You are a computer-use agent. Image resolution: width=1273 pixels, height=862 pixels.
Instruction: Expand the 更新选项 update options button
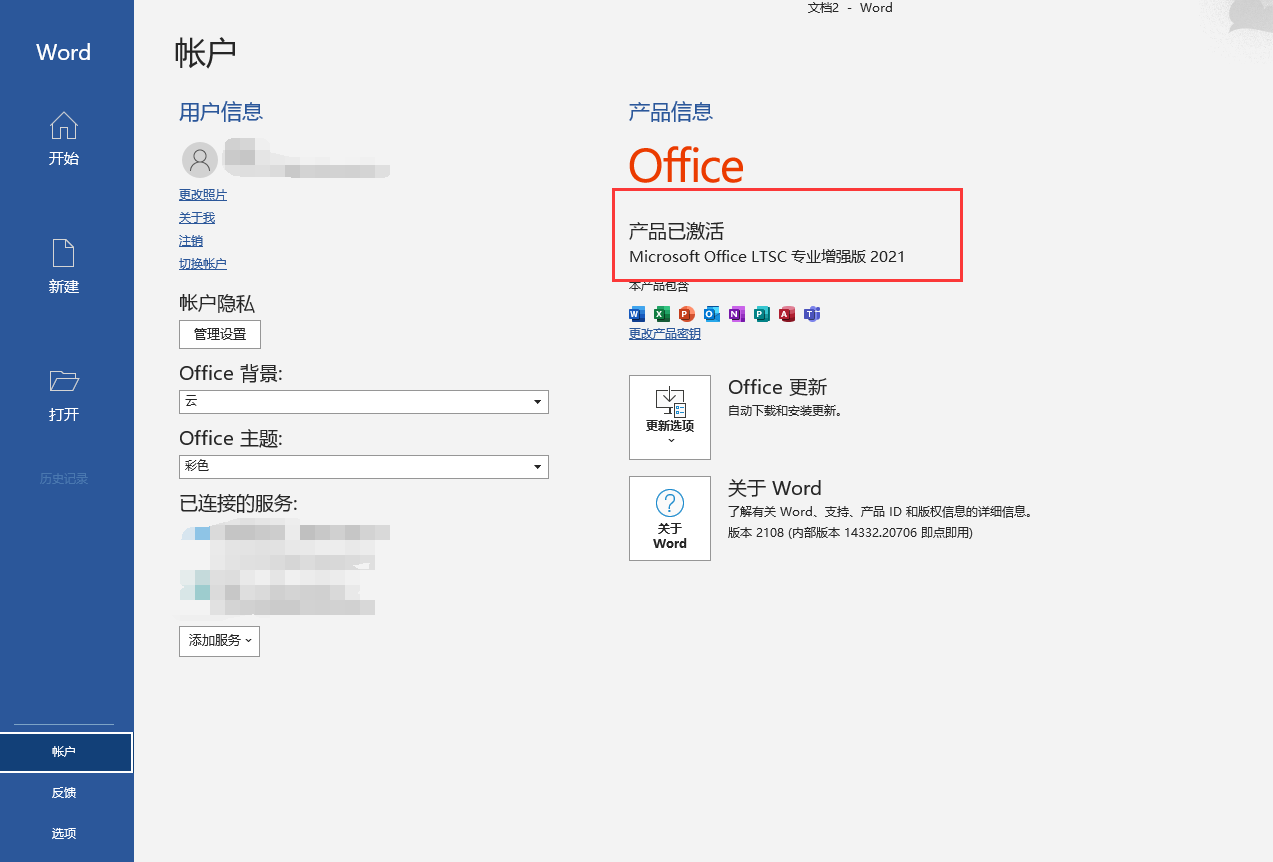pyautogui.click(x=670, y=417)
